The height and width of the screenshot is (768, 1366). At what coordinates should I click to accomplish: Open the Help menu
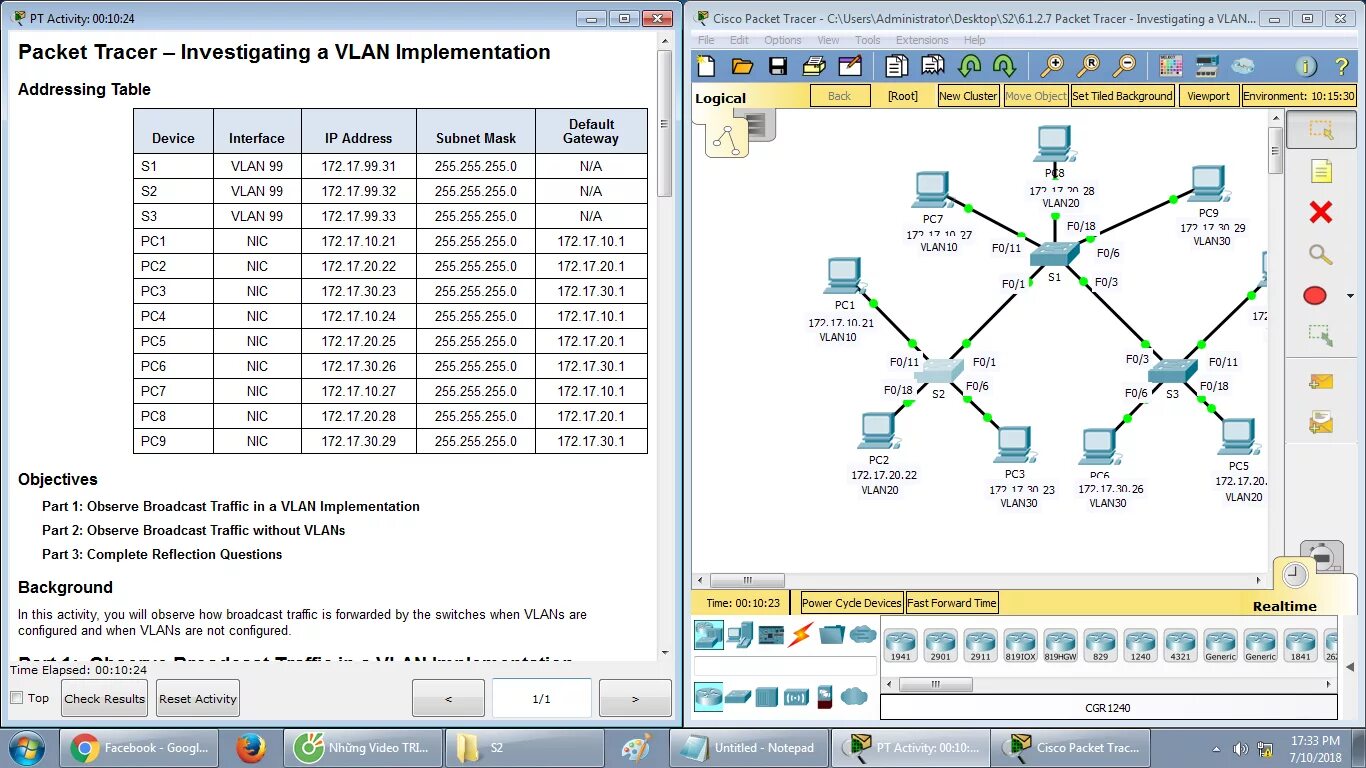975,40
